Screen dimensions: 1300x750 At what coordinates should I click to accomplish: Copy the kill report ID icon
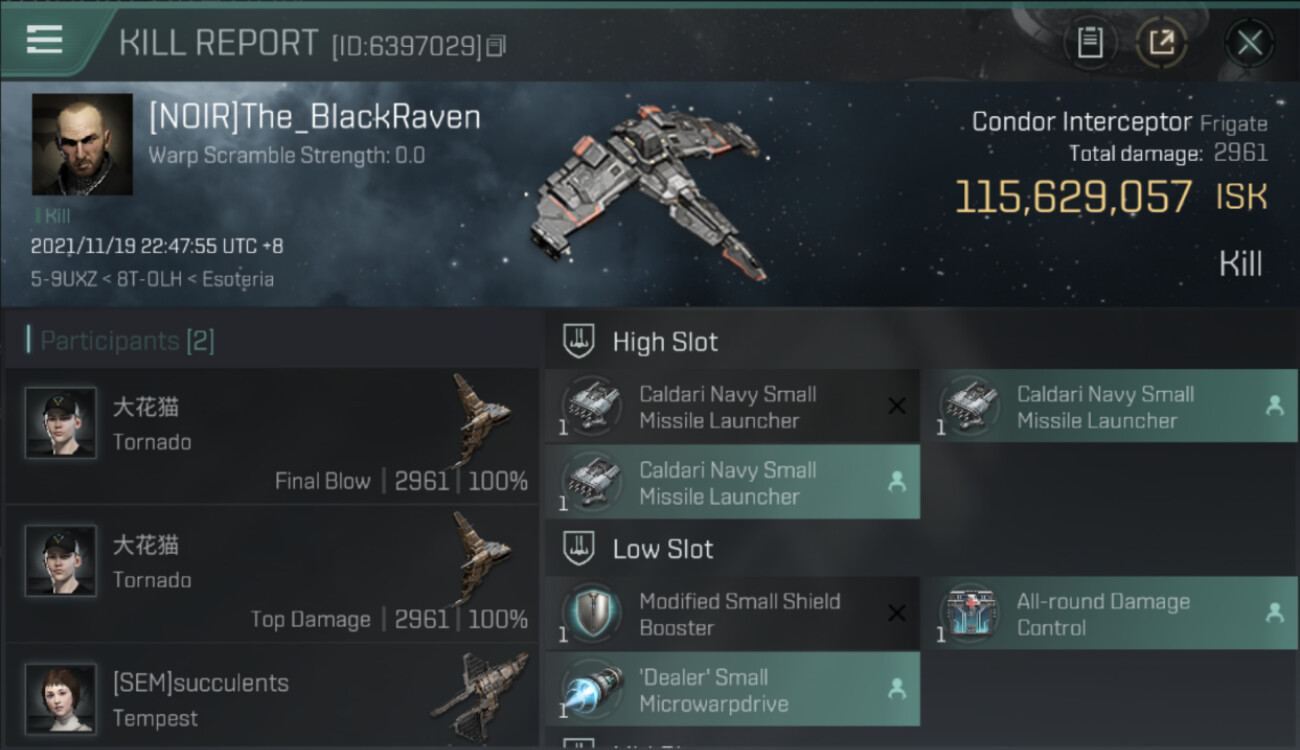[496, 45]
